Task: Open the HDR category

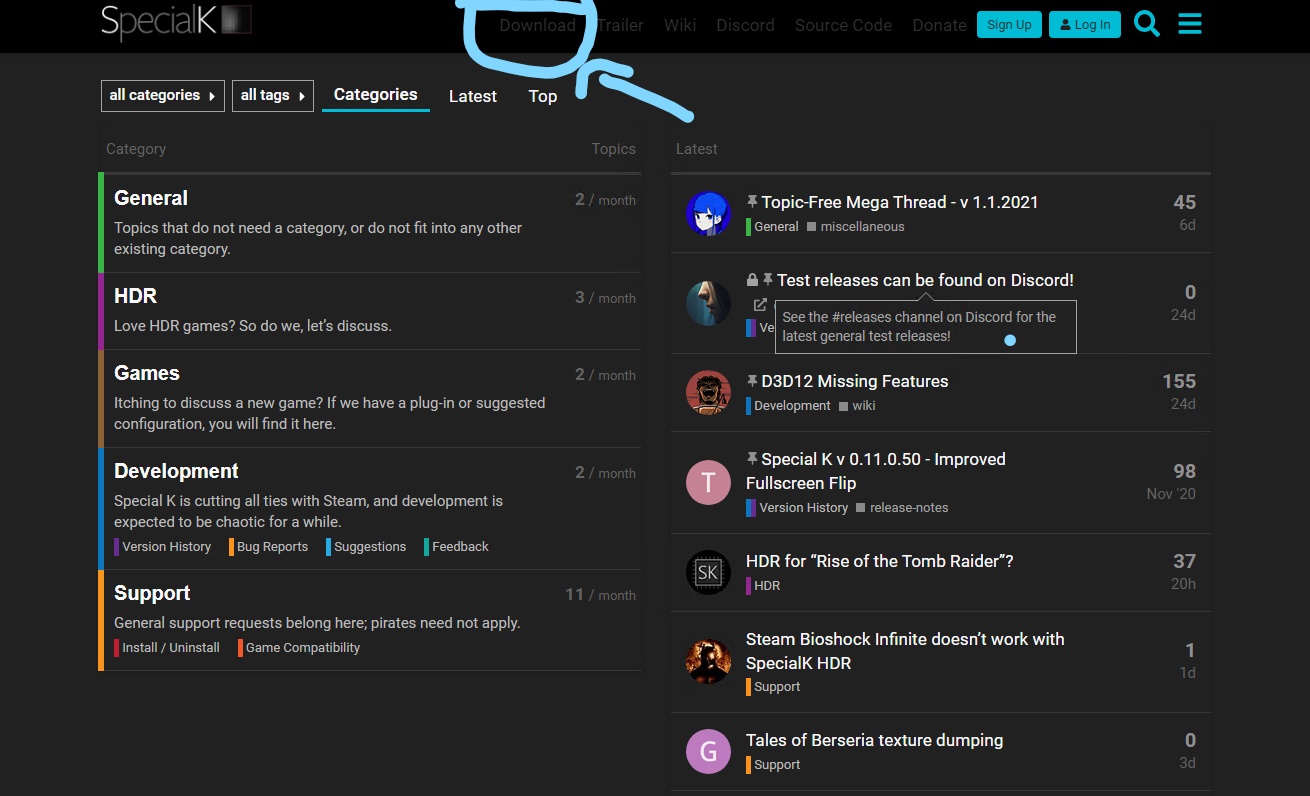Action: pos(135,296)
